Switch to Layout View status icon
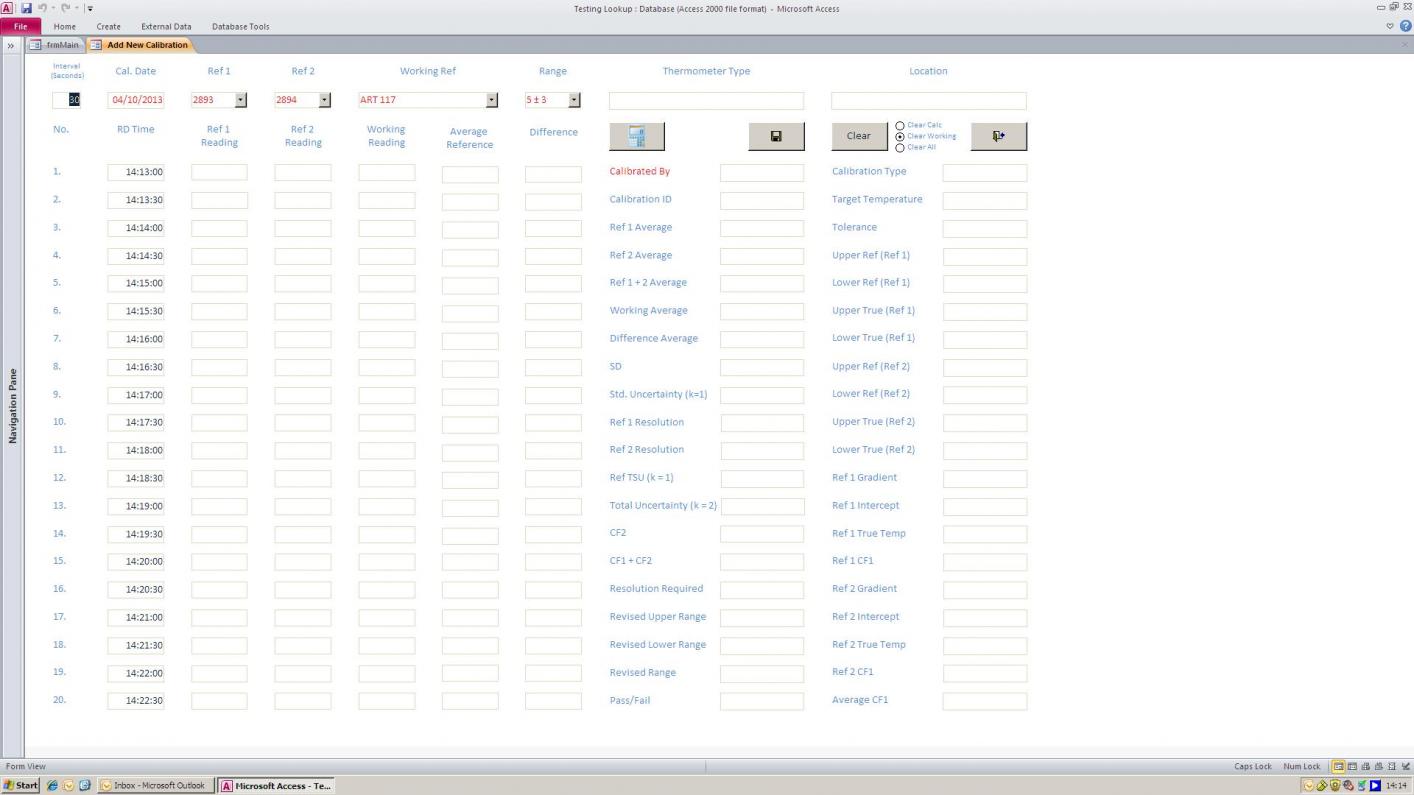This screenshot has height=795, width=1414. [x=1391, y=766]
